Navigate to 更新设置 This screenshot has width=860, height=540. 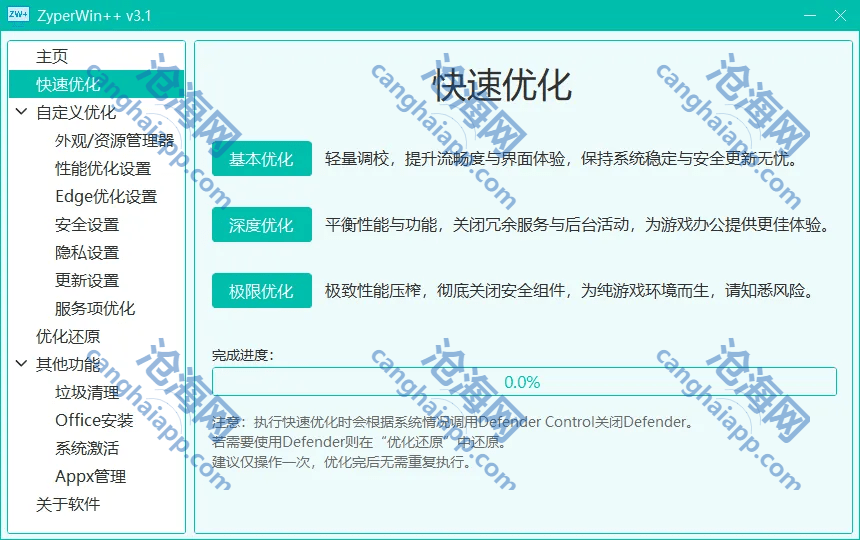[87, 281]
